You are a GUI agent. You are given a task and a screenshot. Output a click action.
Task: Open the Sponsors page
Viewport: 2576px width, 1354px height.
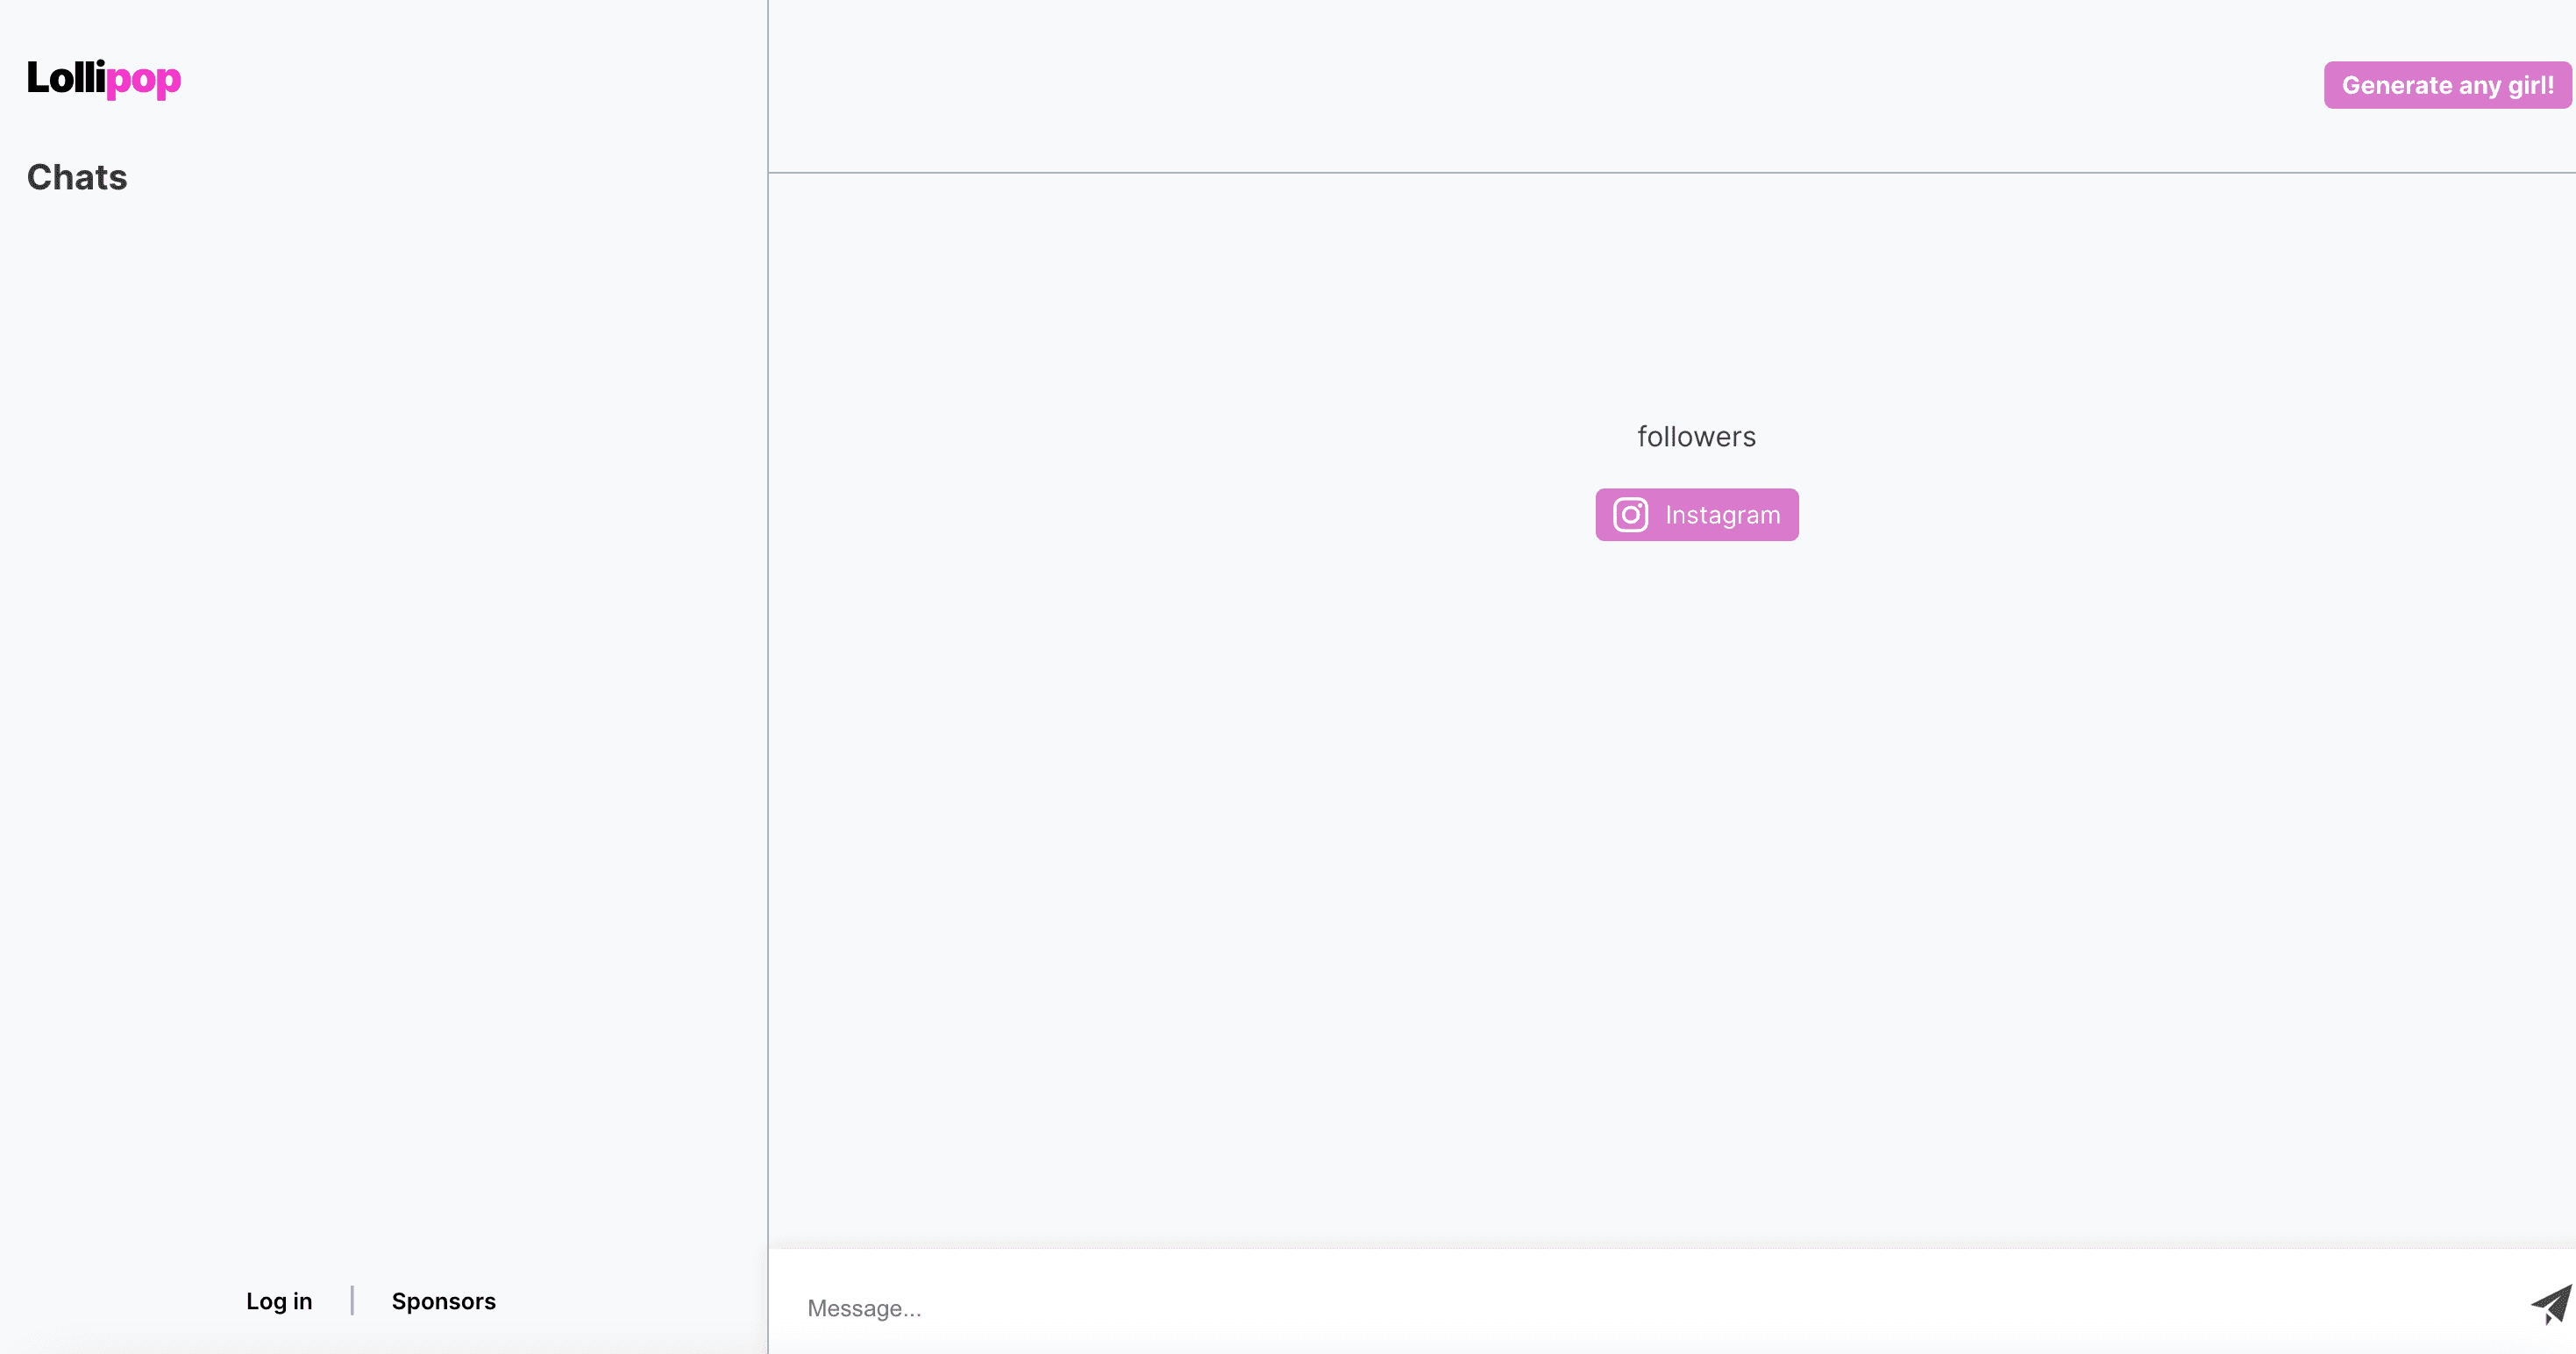[444, 1301]
